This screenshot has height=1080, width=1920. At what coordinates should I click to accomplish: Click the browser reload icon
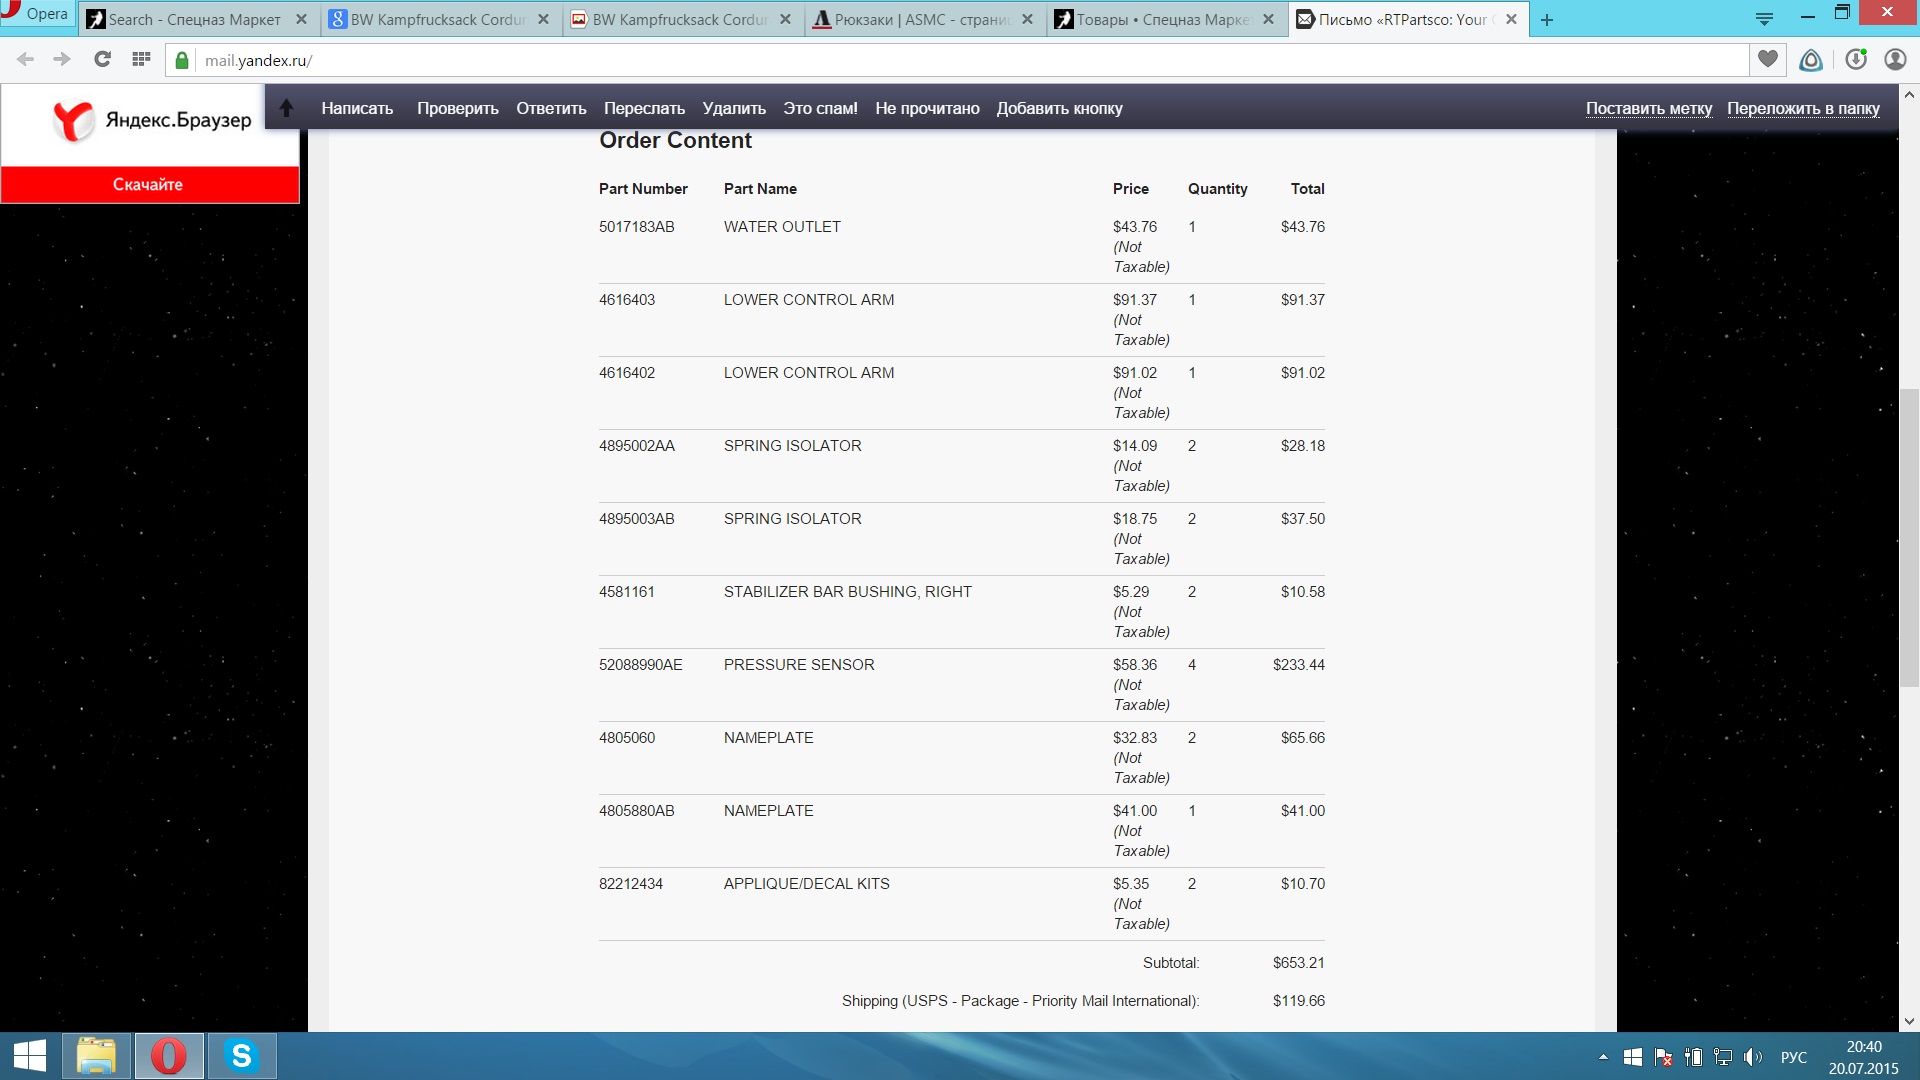[x=102, y=60]
